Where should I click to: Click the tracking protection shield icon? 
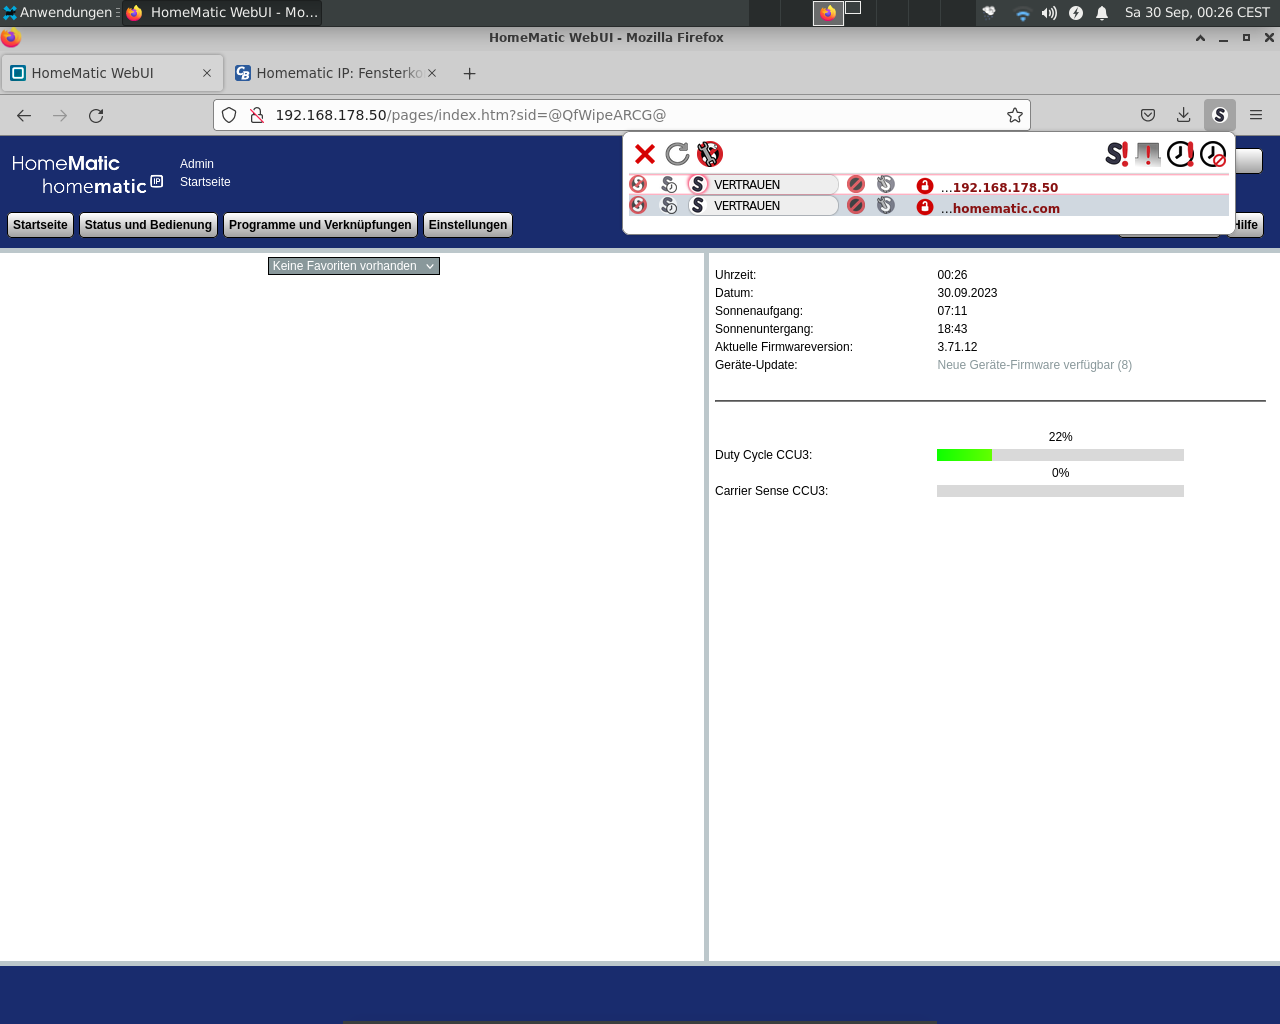(x=229, y=115)
